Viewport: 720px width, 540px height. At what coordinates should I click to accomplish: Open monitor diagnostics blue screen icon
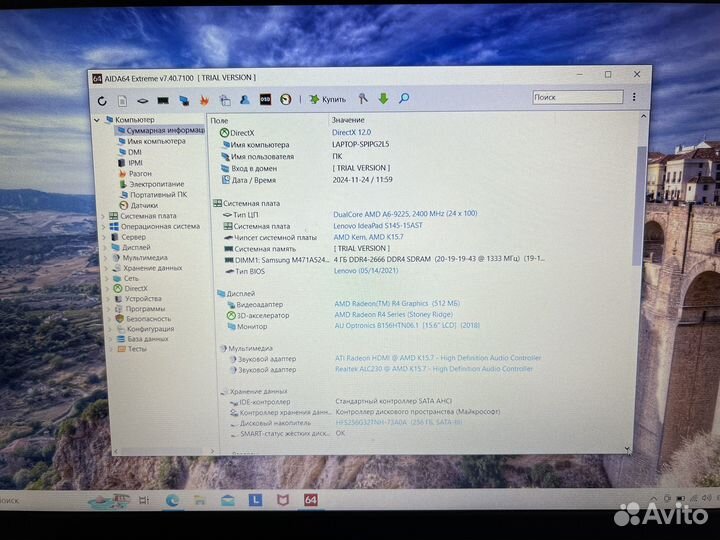coord(184,100)
